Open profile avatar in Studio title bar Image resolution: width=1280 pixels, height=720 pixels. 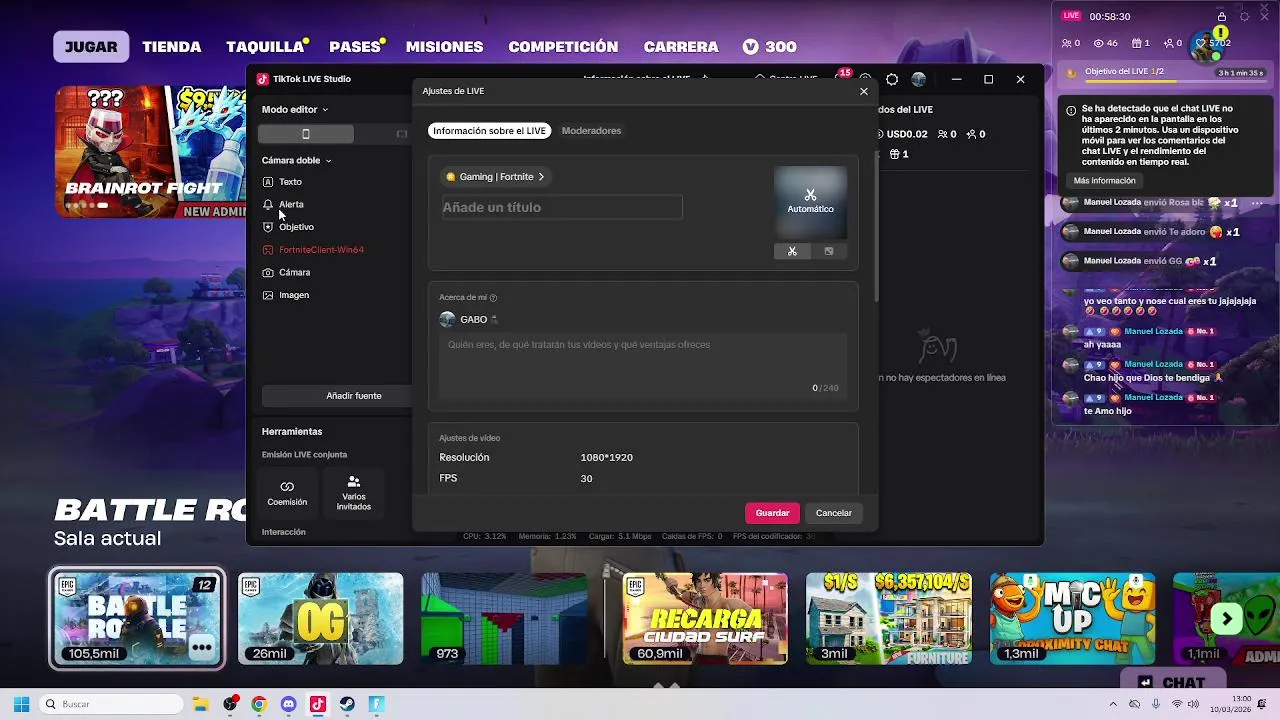click(x=919, y=79)
